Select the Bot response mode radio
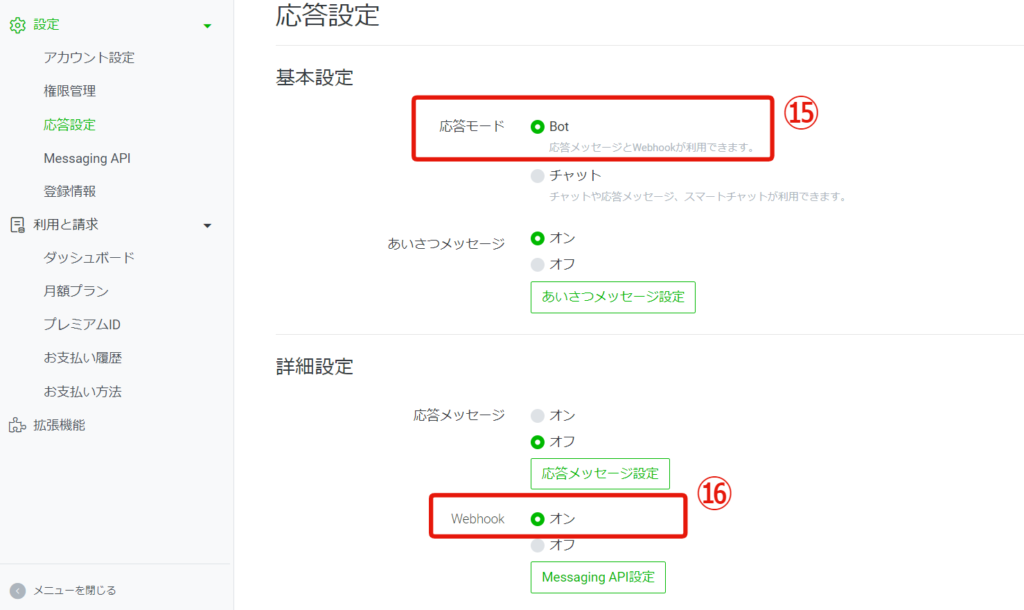This screenshot has height=610, width=1024. (537, 127)
